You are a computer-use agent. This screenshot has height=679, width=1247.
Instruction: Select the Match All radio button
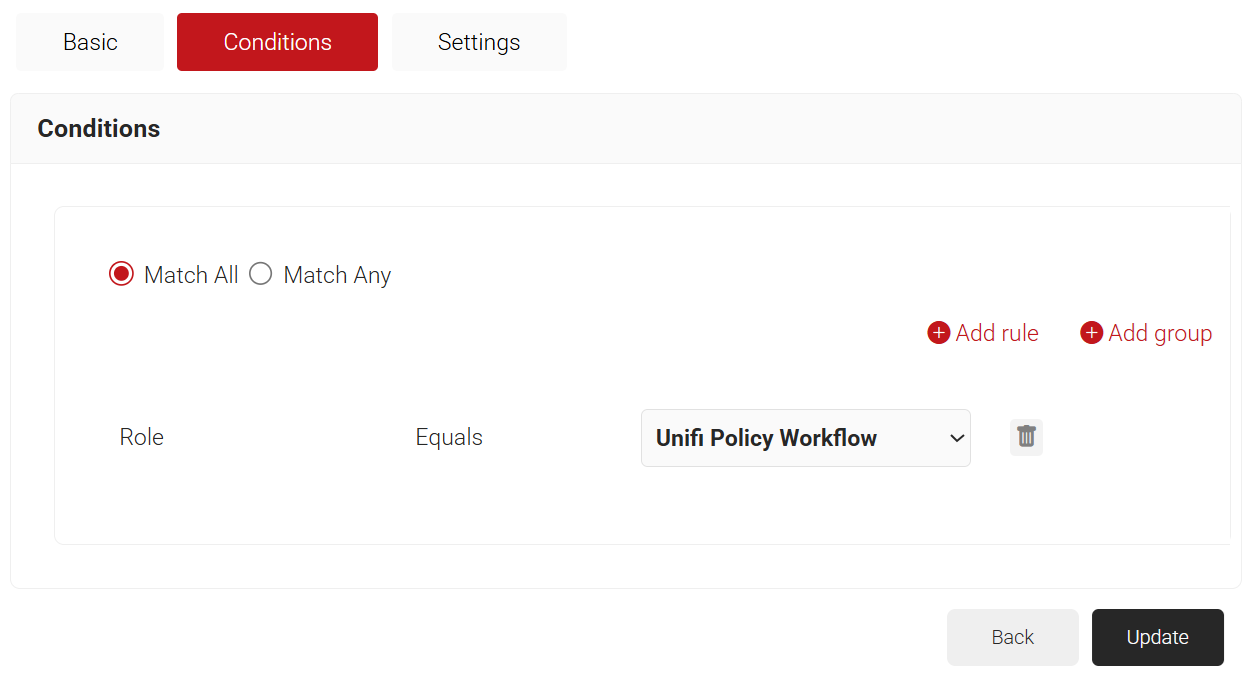pyautogui.click(x=121, y=274)
